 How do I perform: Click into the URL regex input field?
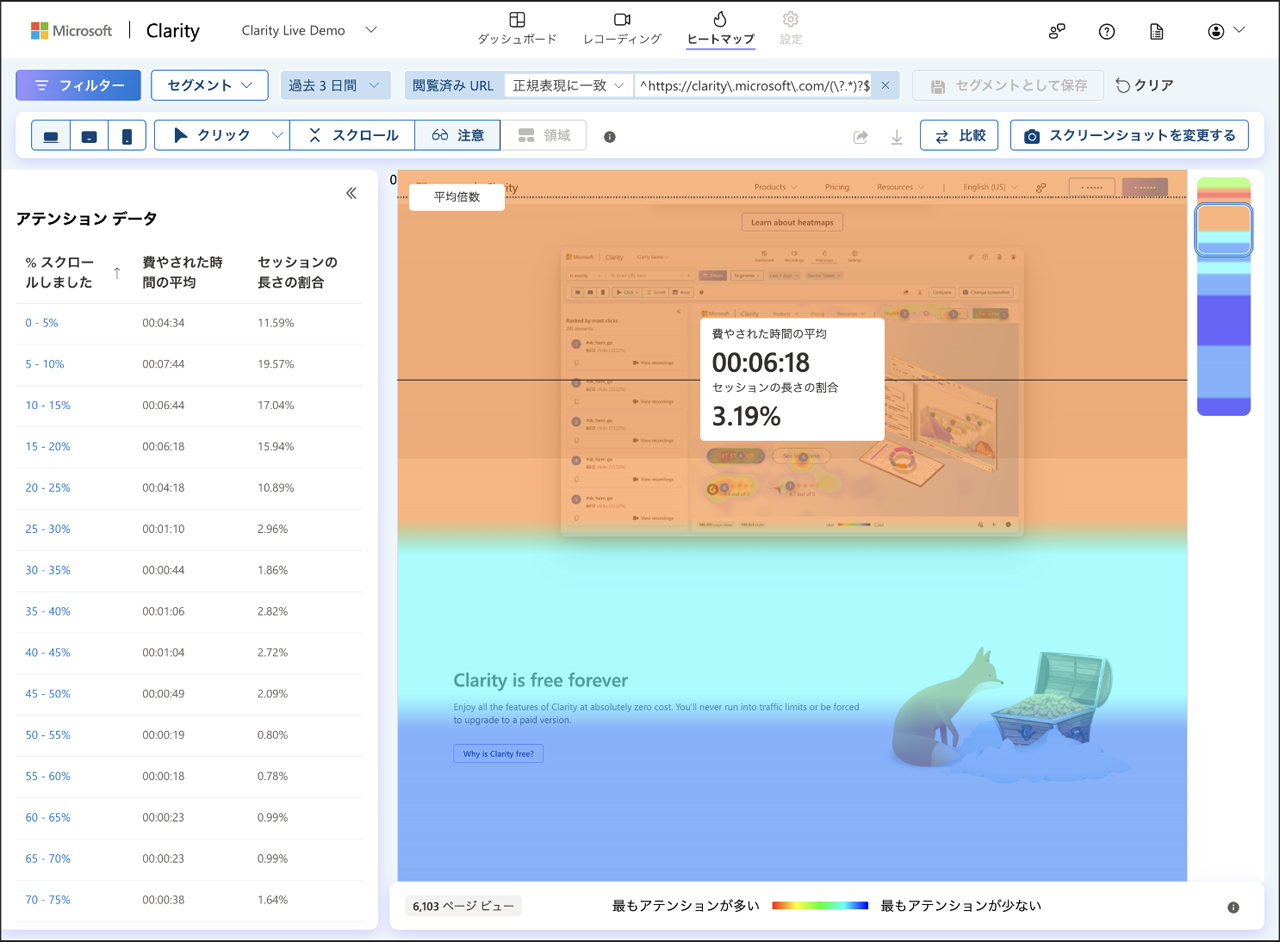(755, 86)
